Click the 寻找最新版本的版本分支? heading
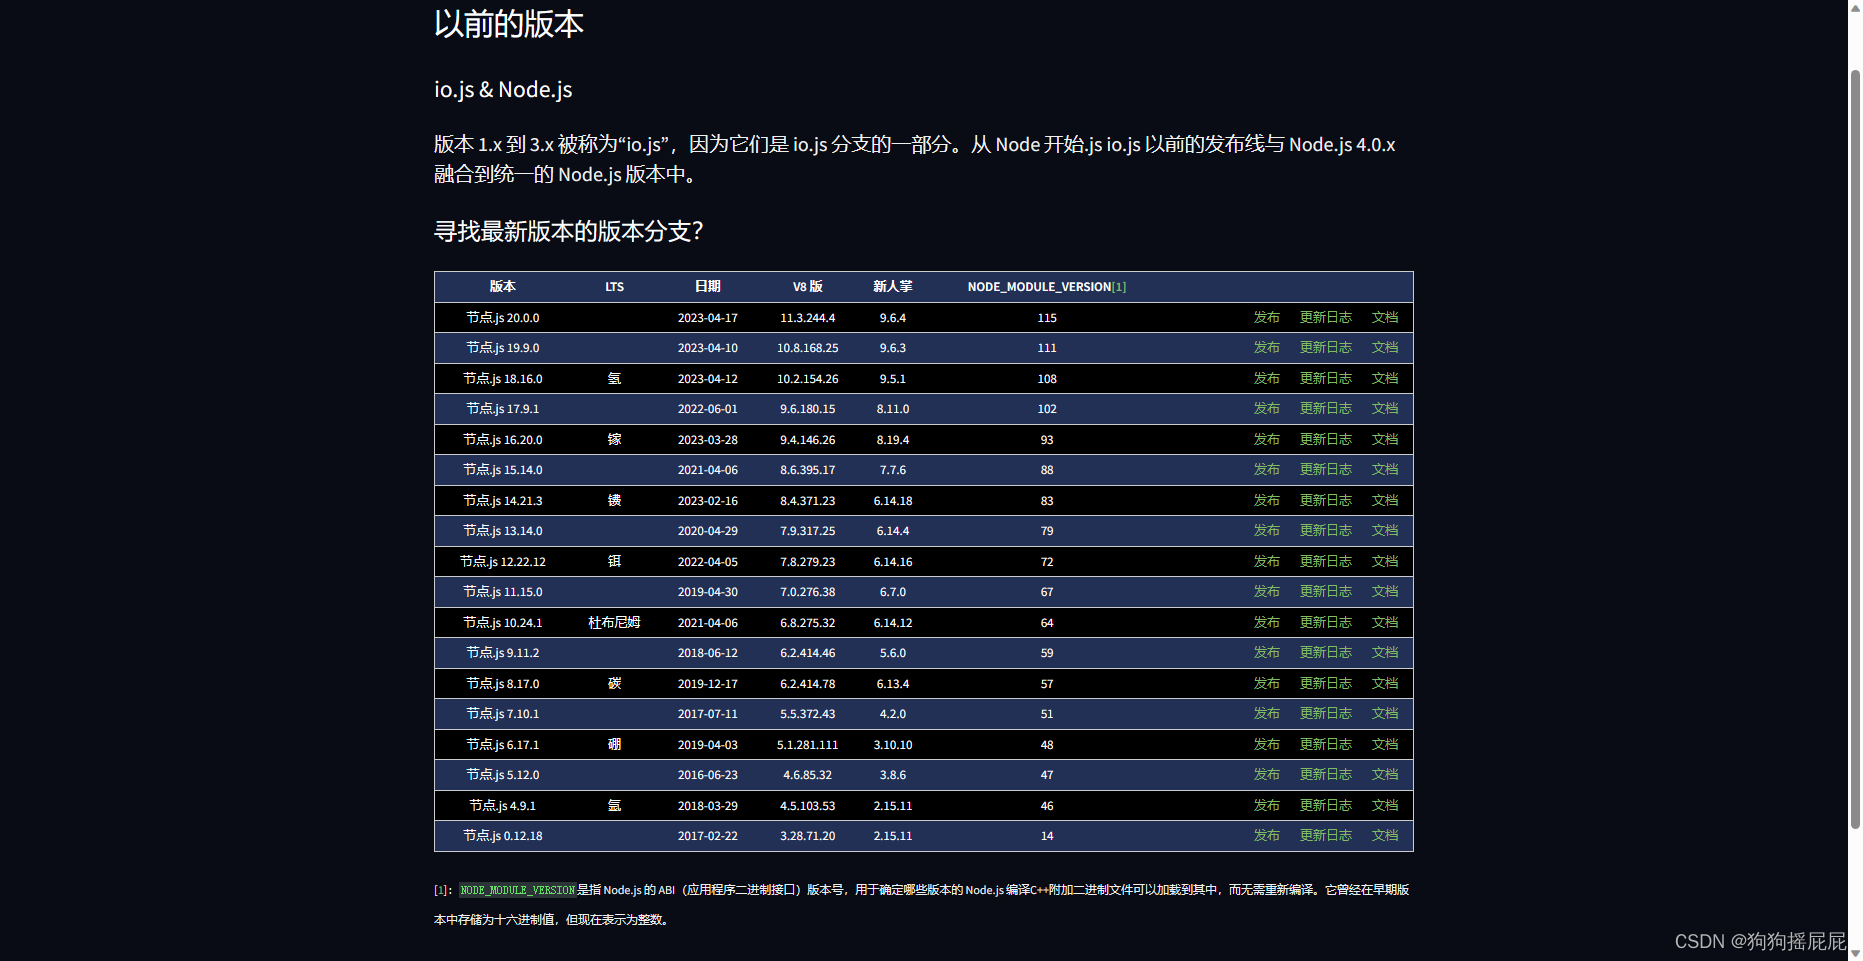 point(569,232)
